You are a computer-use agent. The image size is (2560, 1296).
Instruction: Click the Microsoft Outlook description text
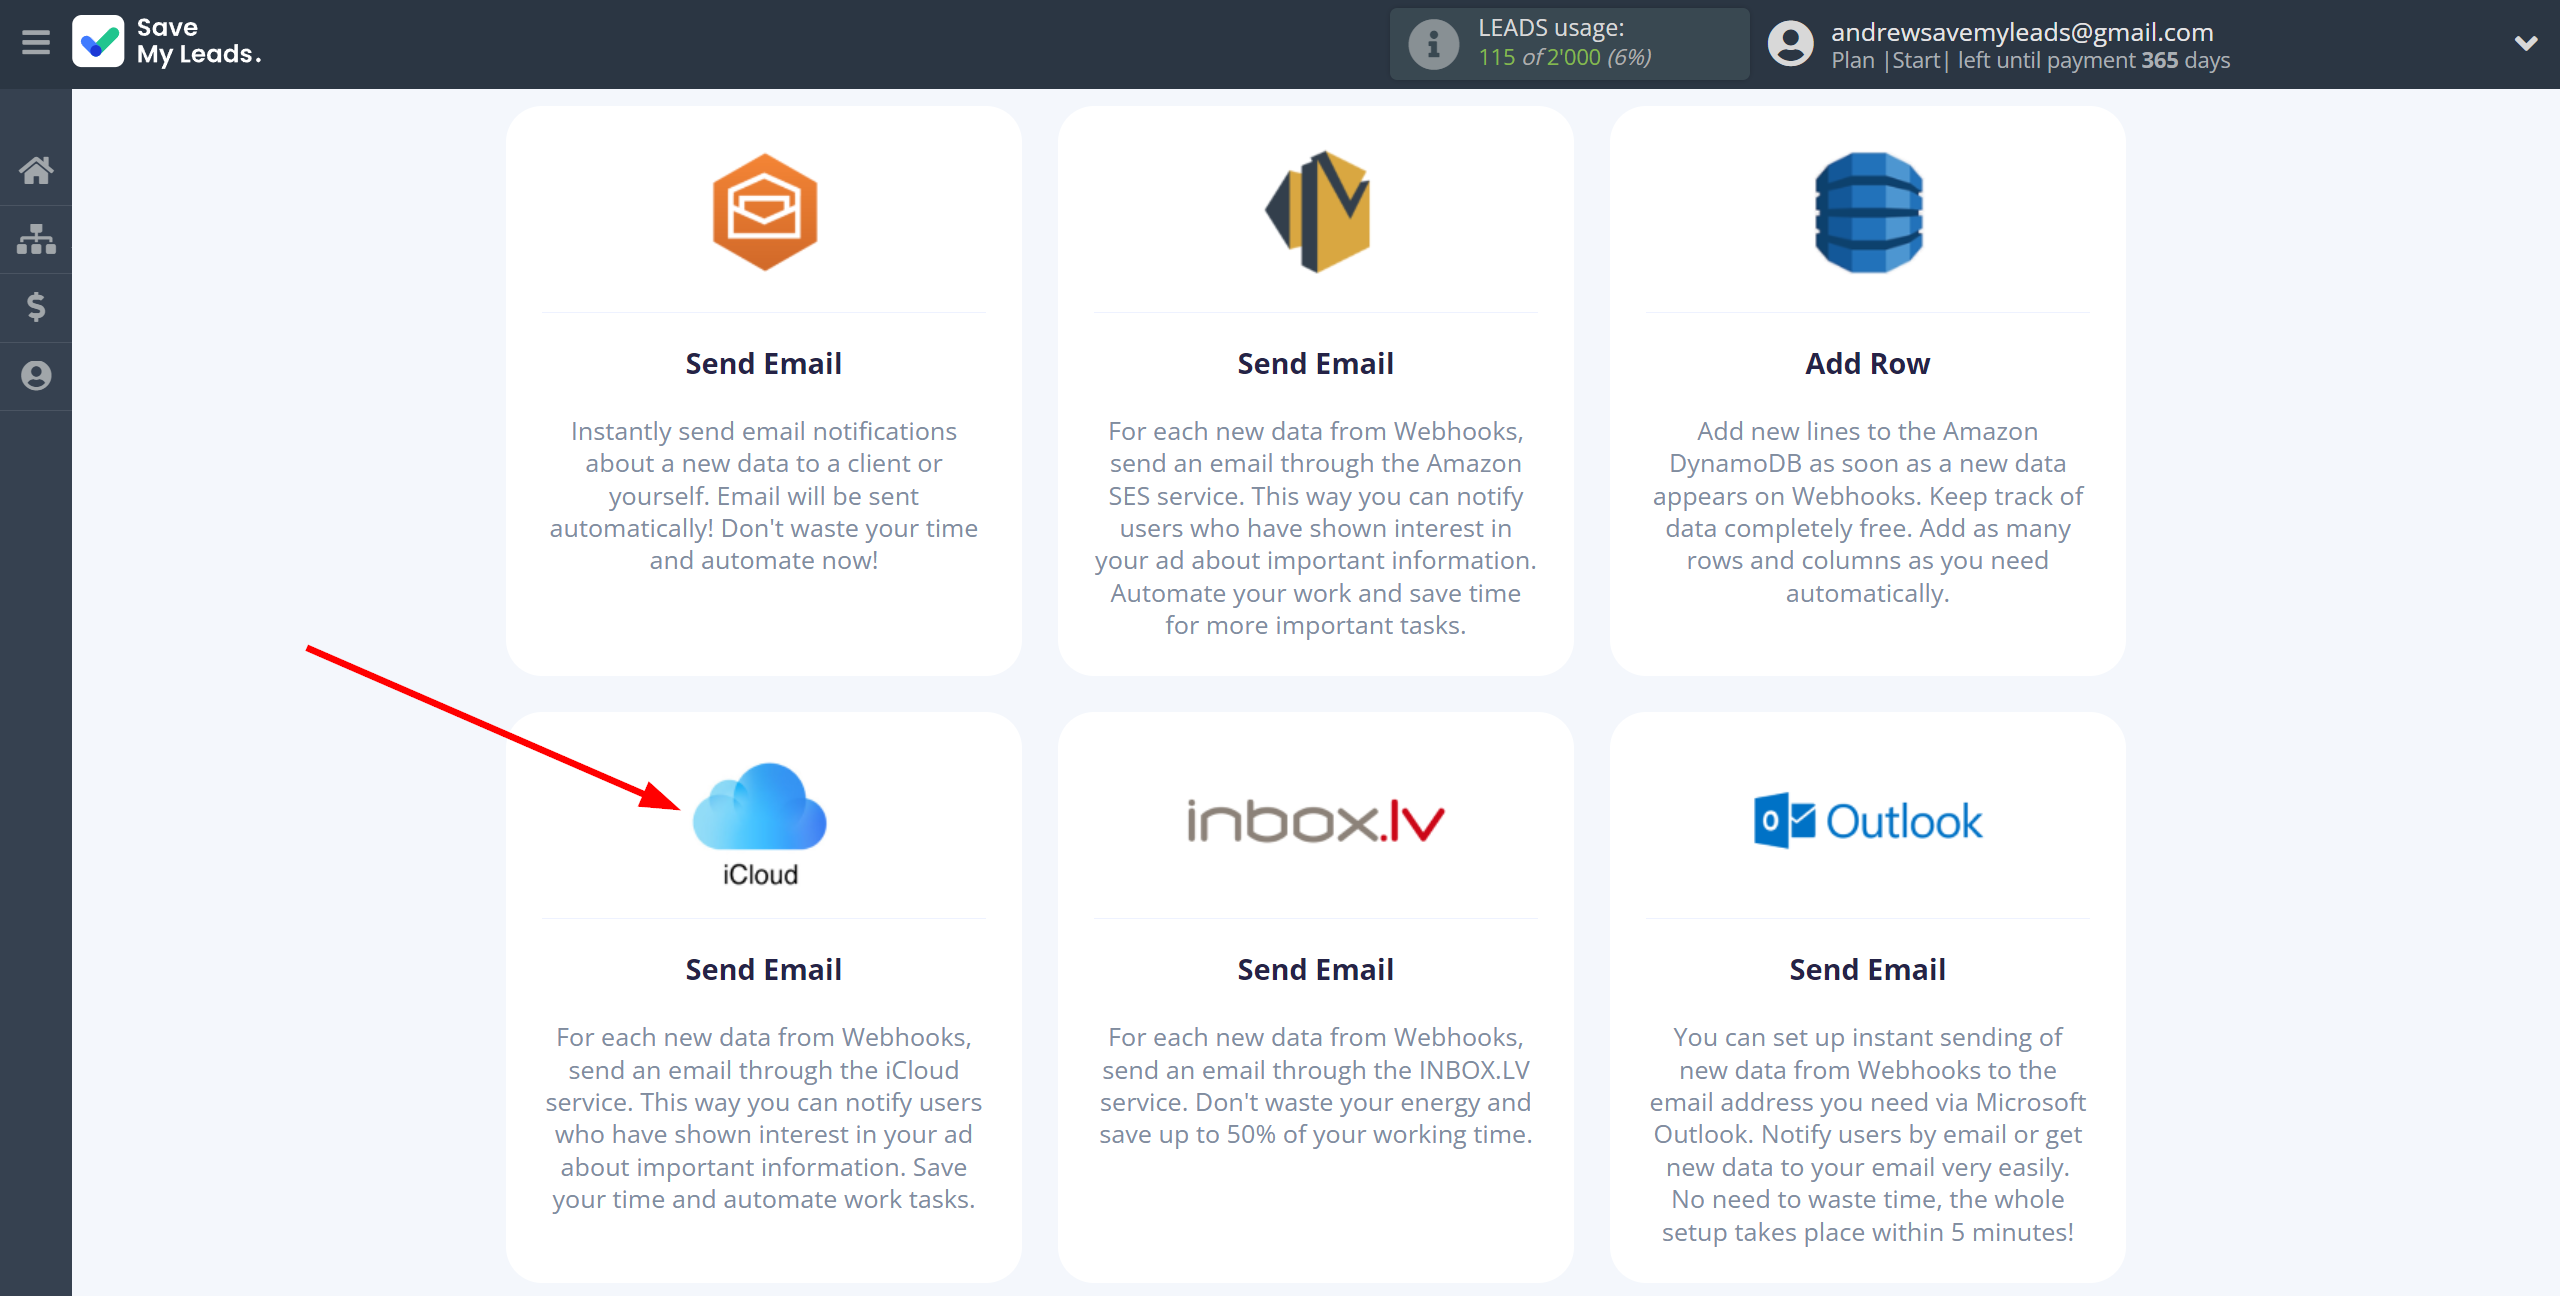1868,1134
